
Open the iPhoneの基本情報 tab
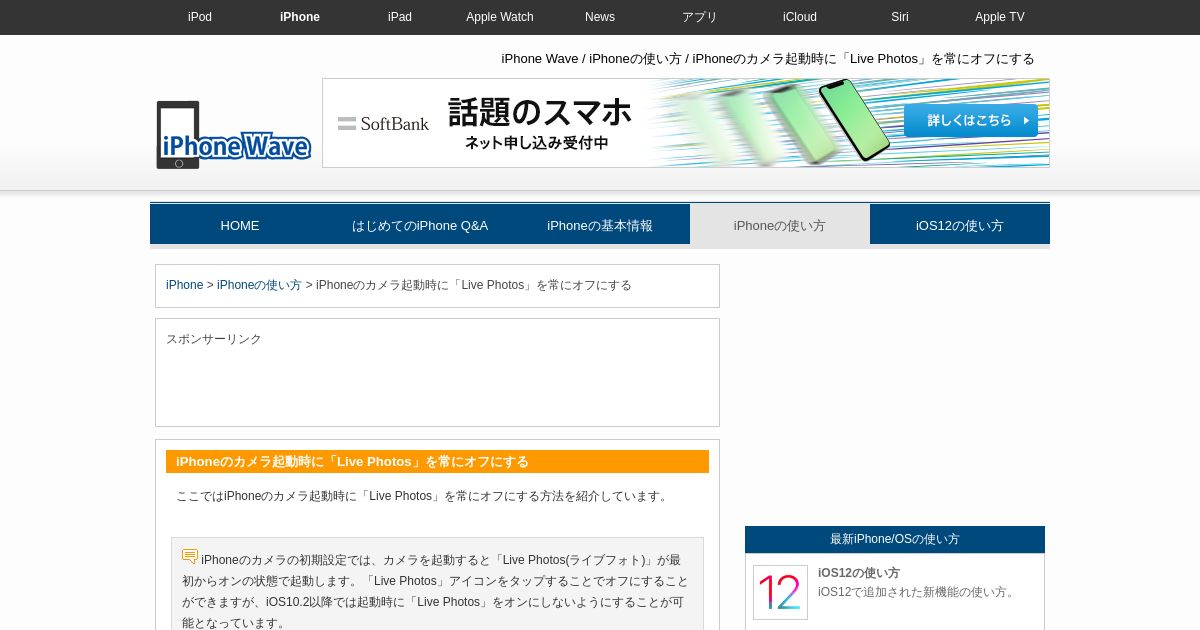point(600,225)
